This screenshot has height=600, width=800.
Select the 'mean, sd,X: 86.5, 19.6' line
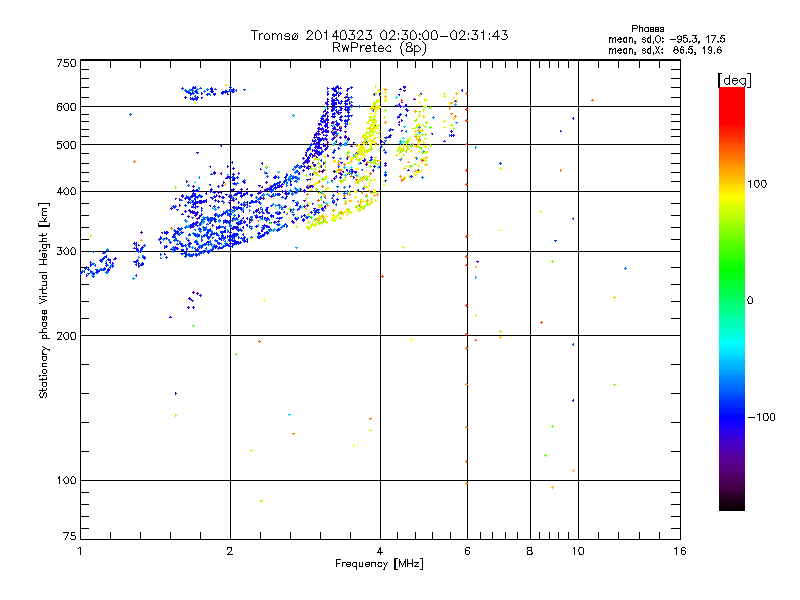(665, 50)
